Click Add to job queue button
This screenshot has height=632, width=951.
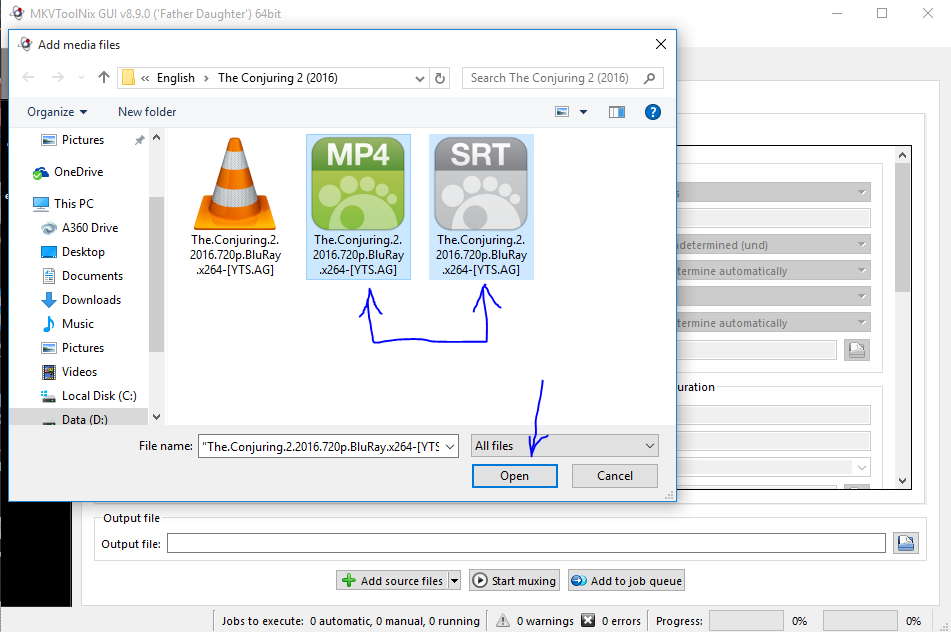point(627,580)
